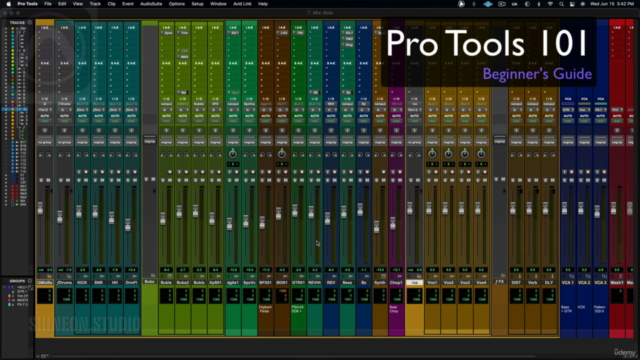Viewport: 640px width, 360px height.
Task: Open group assignment selector on Vox4 track
Action: coord(481,142)
